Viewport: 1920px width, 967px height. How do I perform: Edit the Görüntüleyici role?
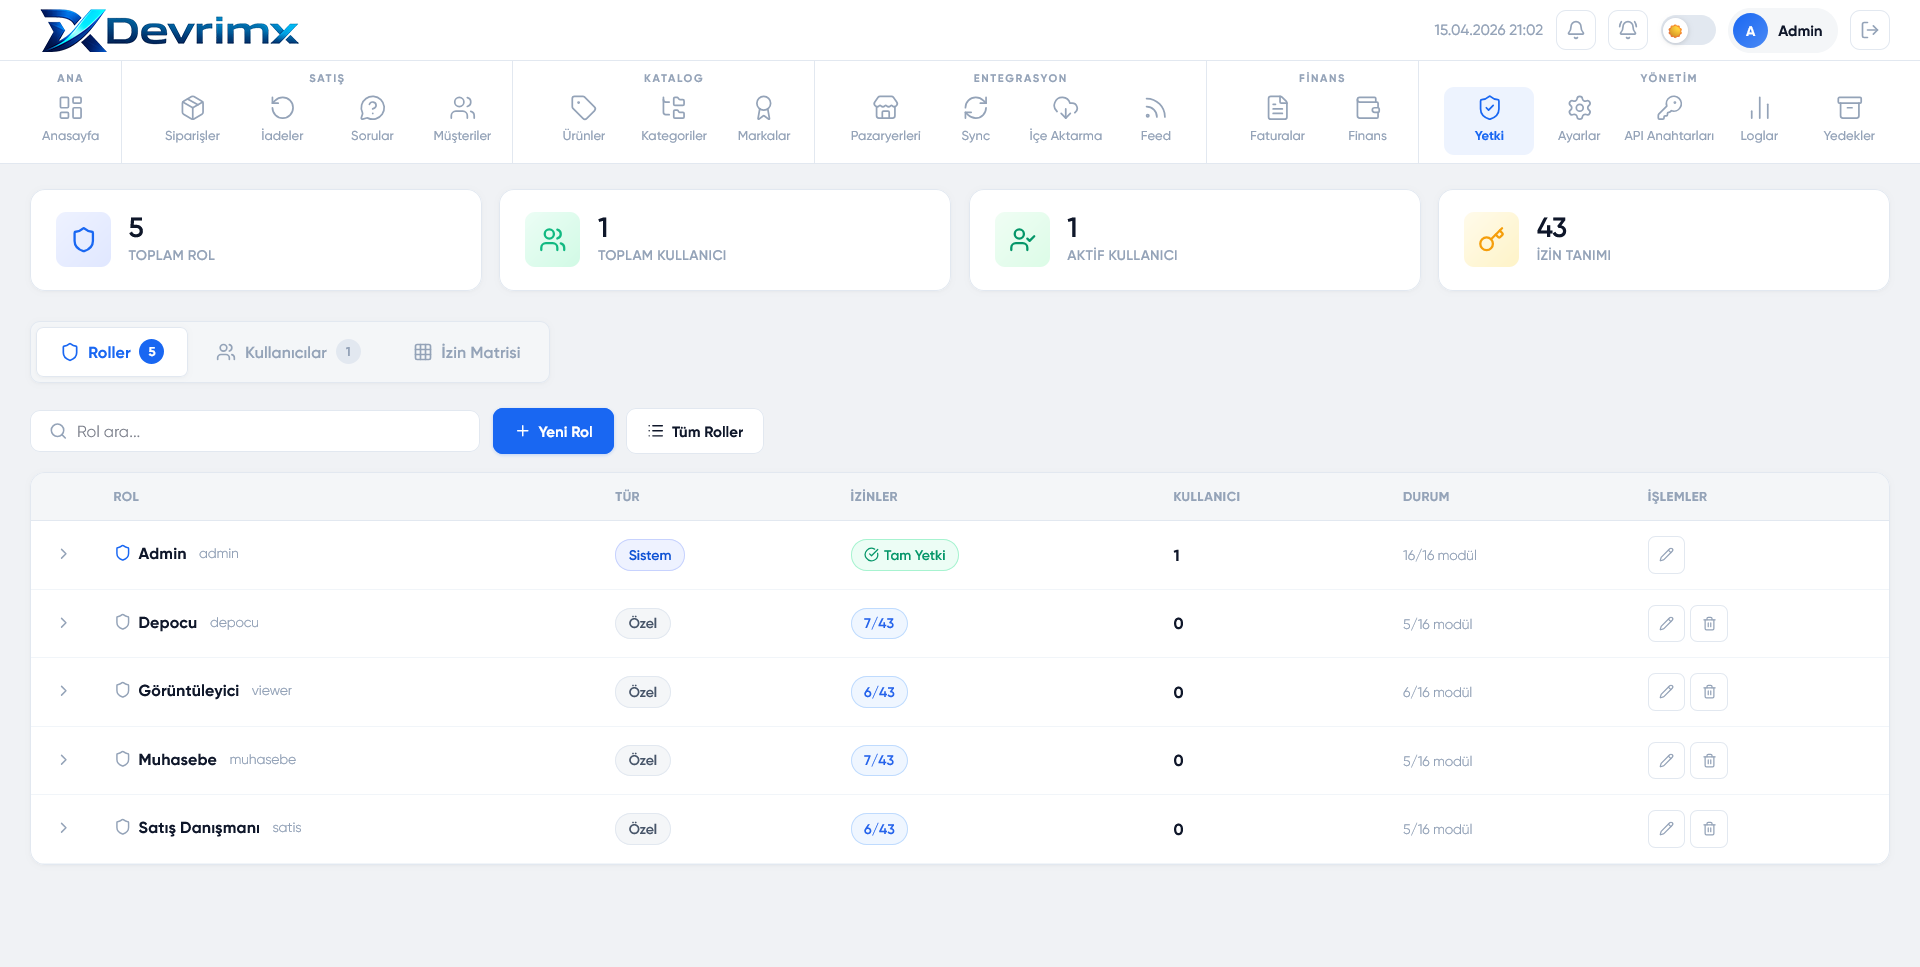point(1666,692)
